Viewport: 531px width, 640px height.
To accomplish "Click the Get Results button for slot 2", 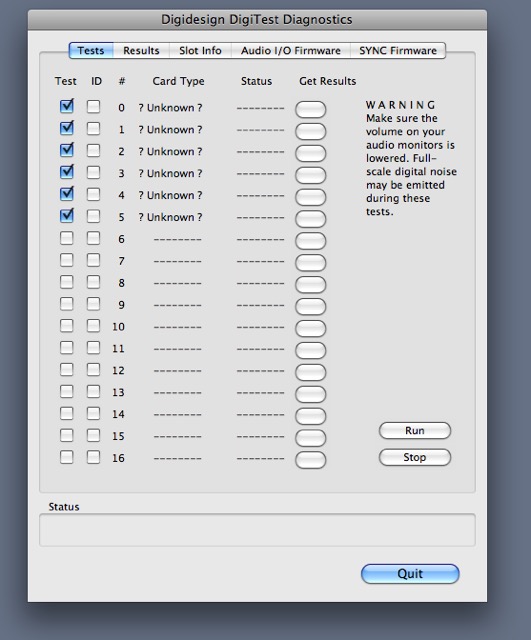I will (x=311, y=153).
